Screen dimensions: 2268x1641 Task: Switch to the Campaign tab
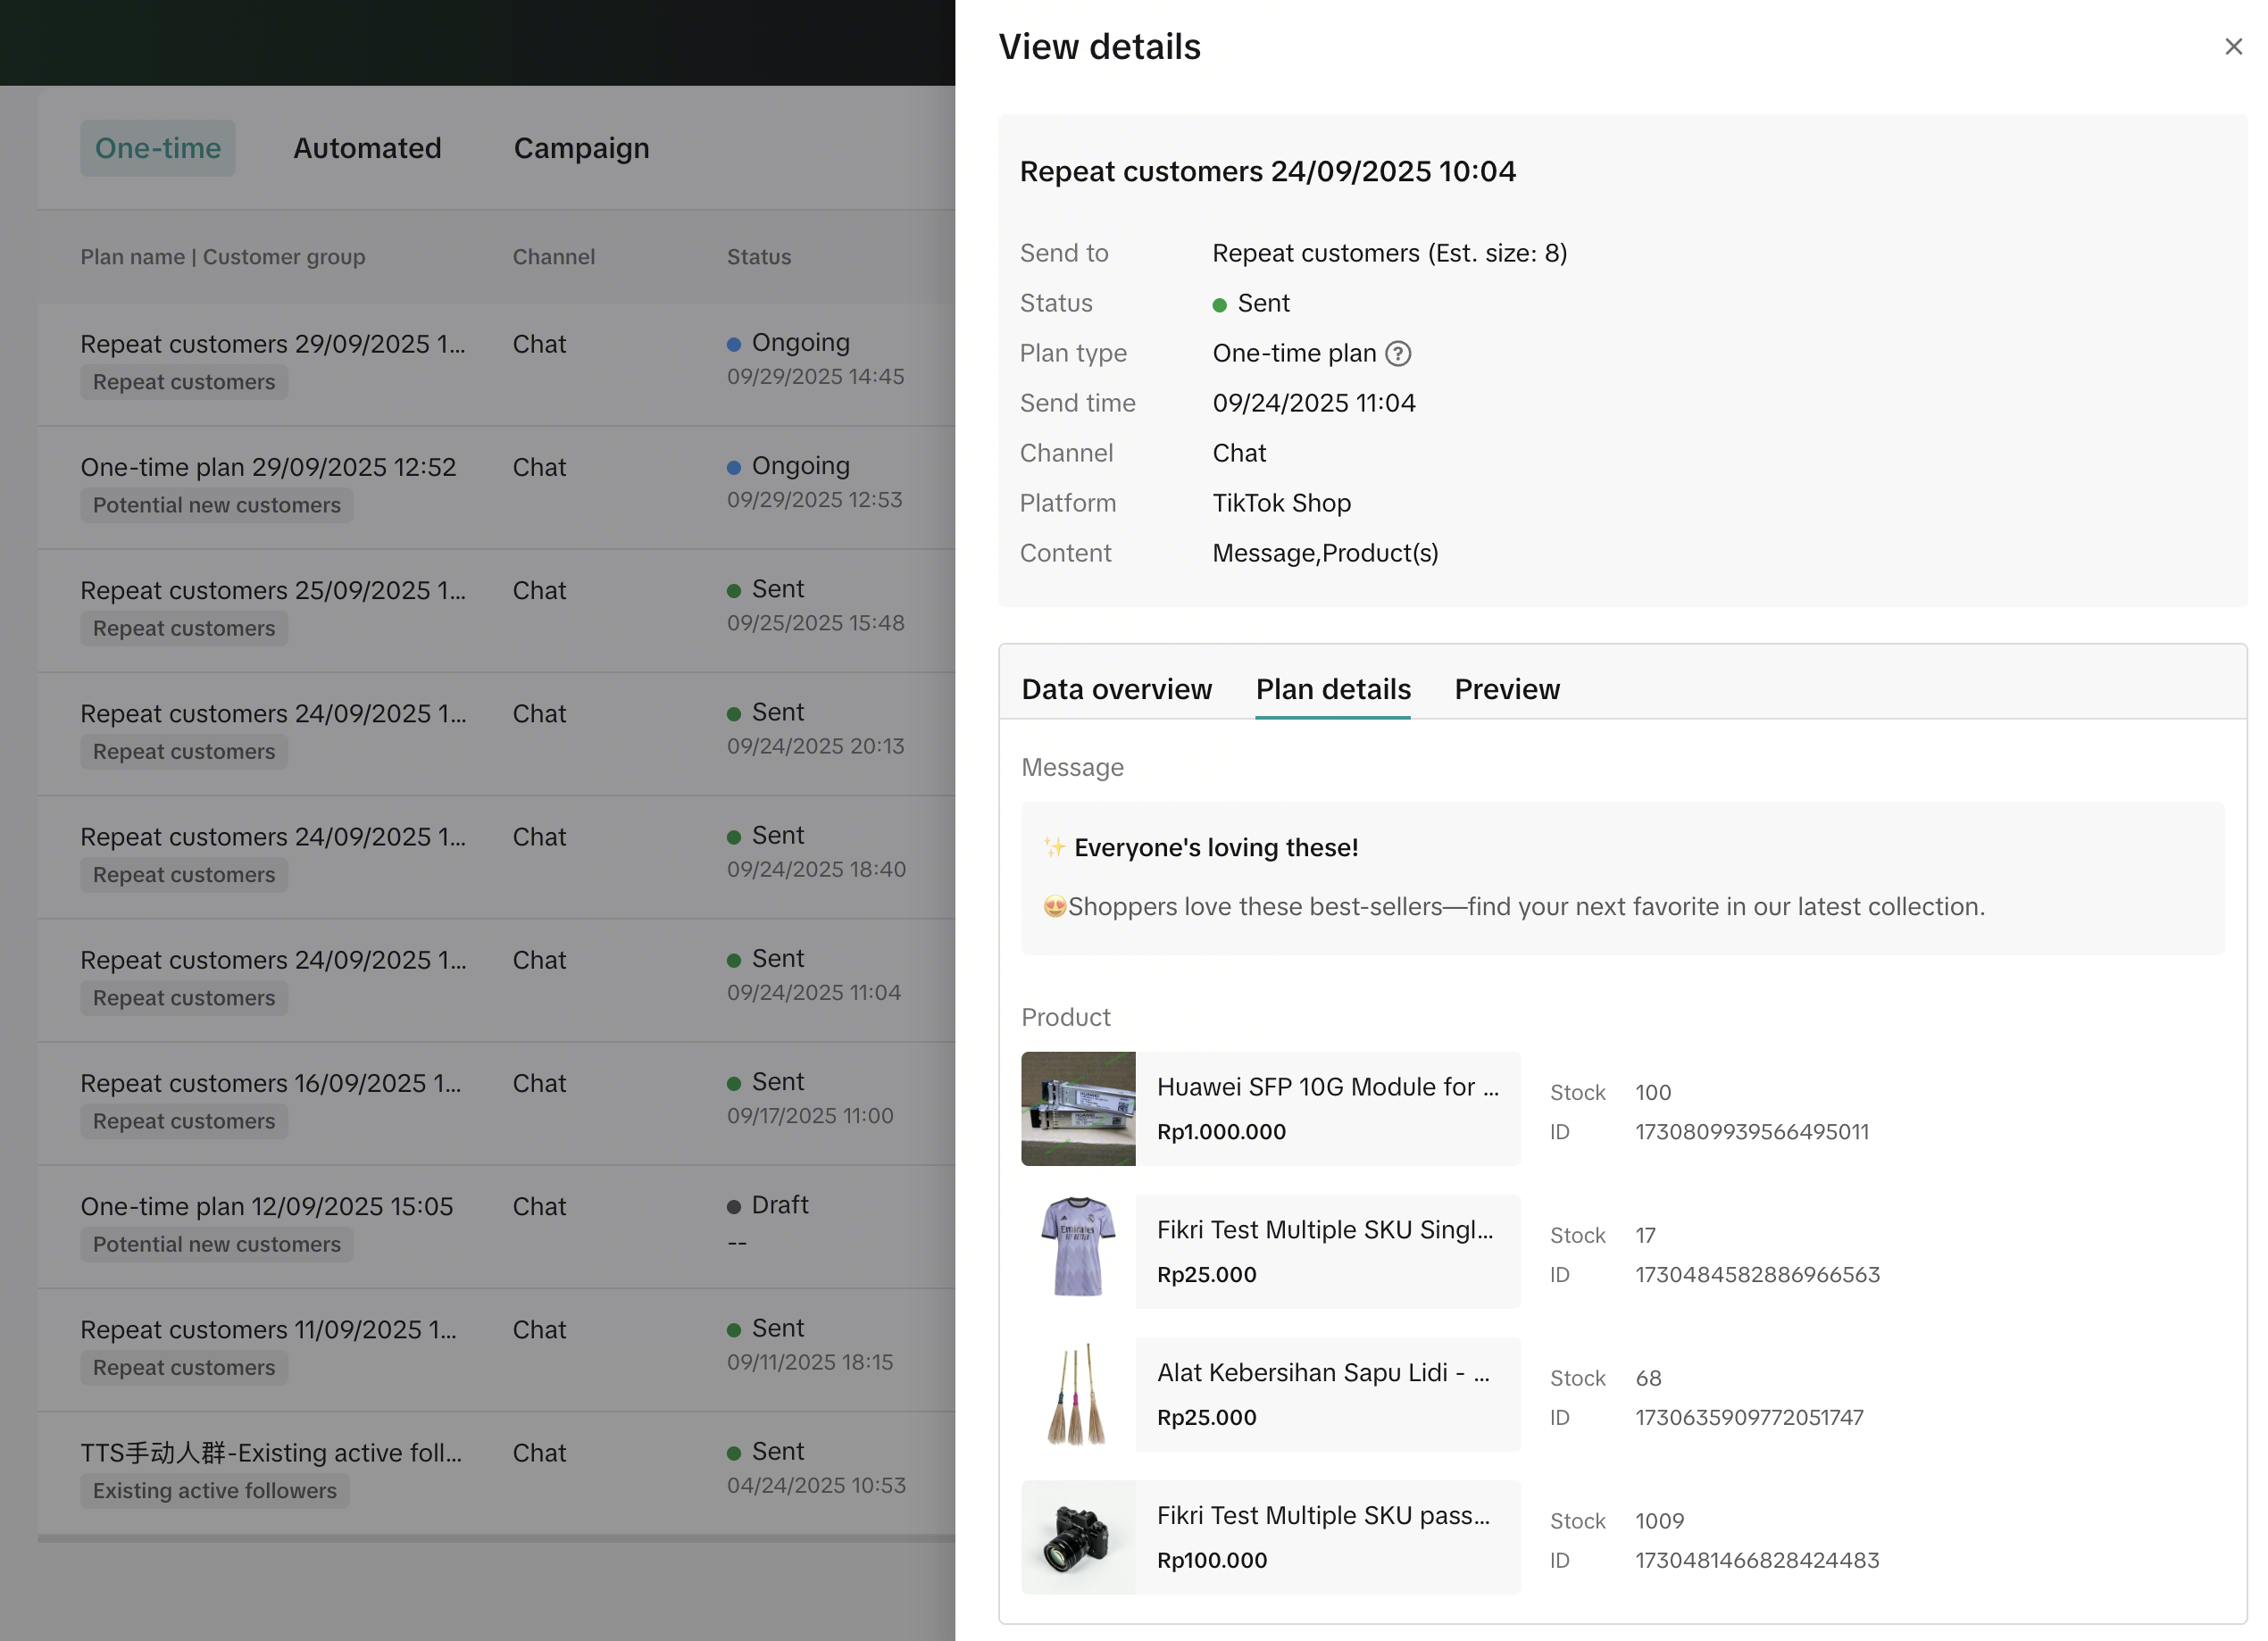[581, 148]
